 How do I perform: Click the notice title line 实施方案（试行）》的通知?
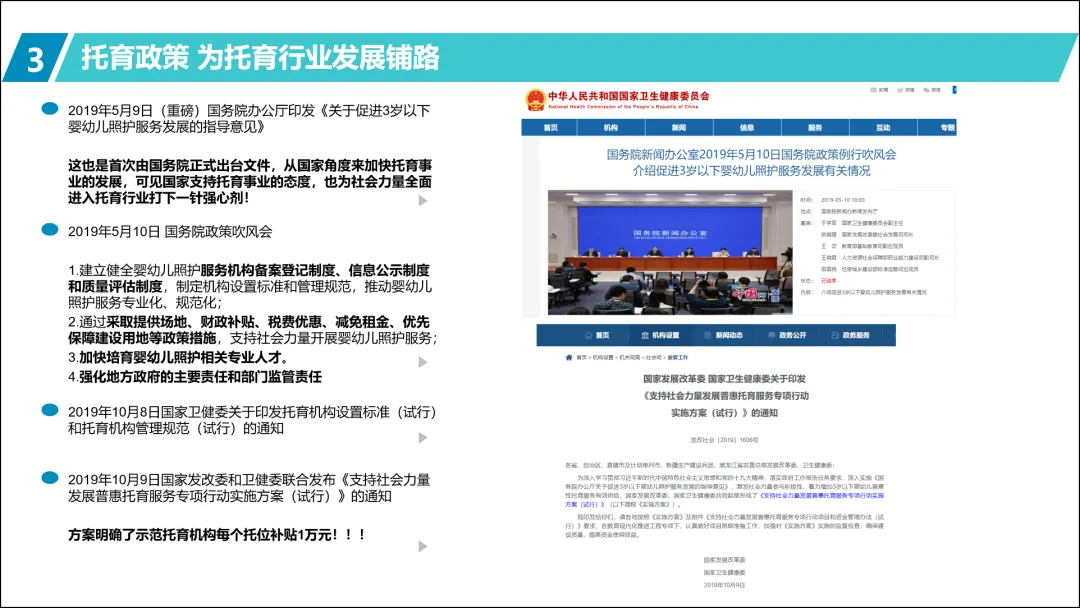pyautogui.click(x=725, y=413)
